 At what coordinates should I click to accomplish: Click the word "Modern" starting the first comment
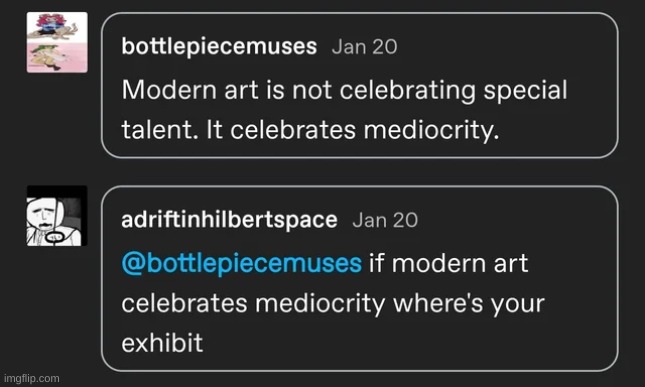coord(169,89)
